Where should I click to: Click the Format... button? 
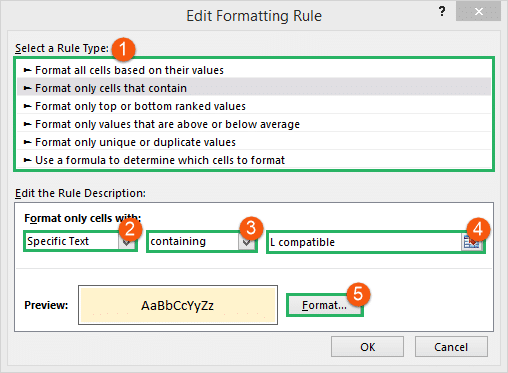click(325, 305)
